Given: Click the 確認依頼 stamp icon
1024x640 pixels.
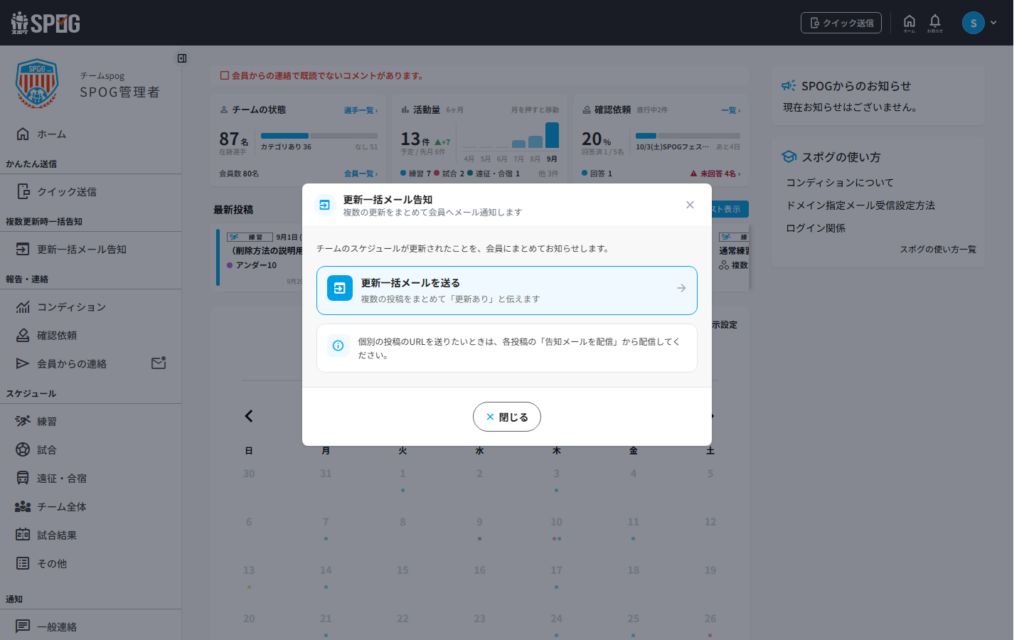Looking at the screenshot, I should pyautogui.click(x=23, y=335).
